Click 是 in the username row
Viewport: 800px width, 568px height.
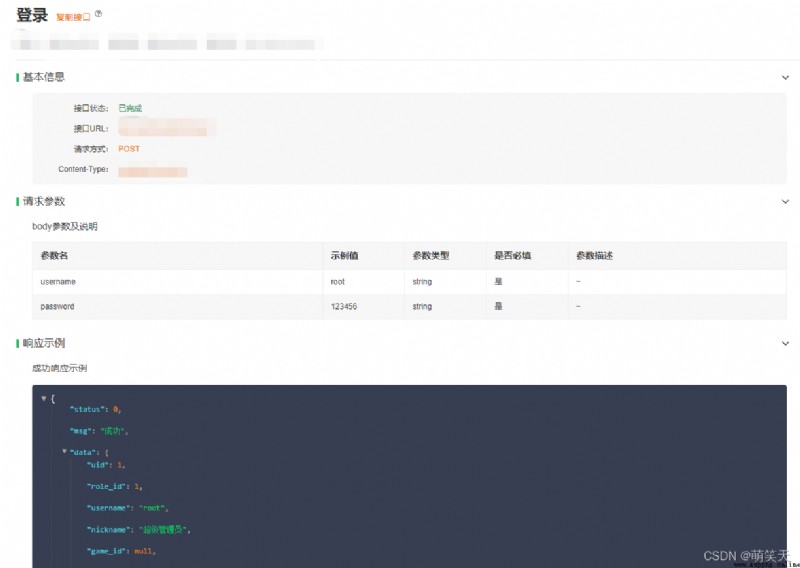tap(498, 282)
